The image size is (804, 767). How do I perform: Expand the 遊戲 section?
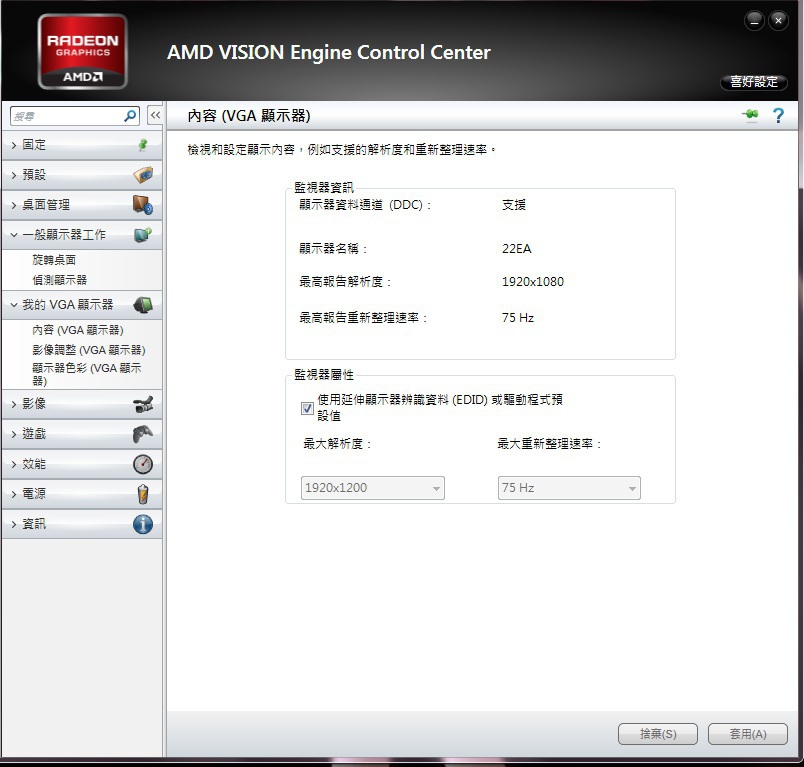(x=82, y=434)
